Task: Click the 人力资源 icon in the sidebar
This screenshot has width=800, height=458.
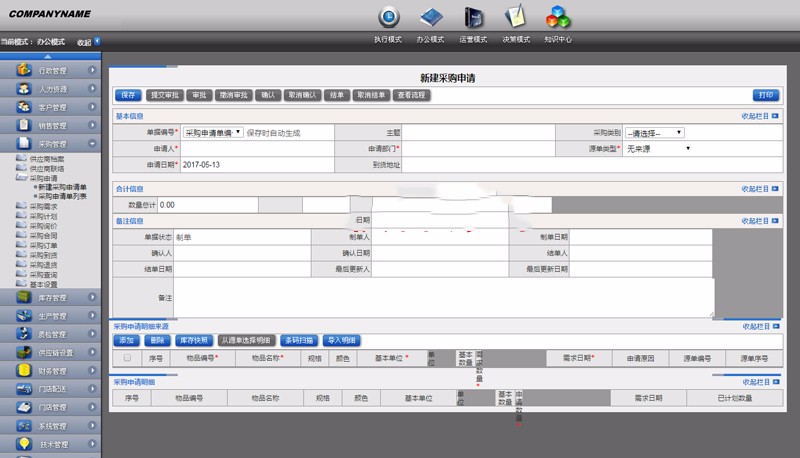Action: point(23,89)
